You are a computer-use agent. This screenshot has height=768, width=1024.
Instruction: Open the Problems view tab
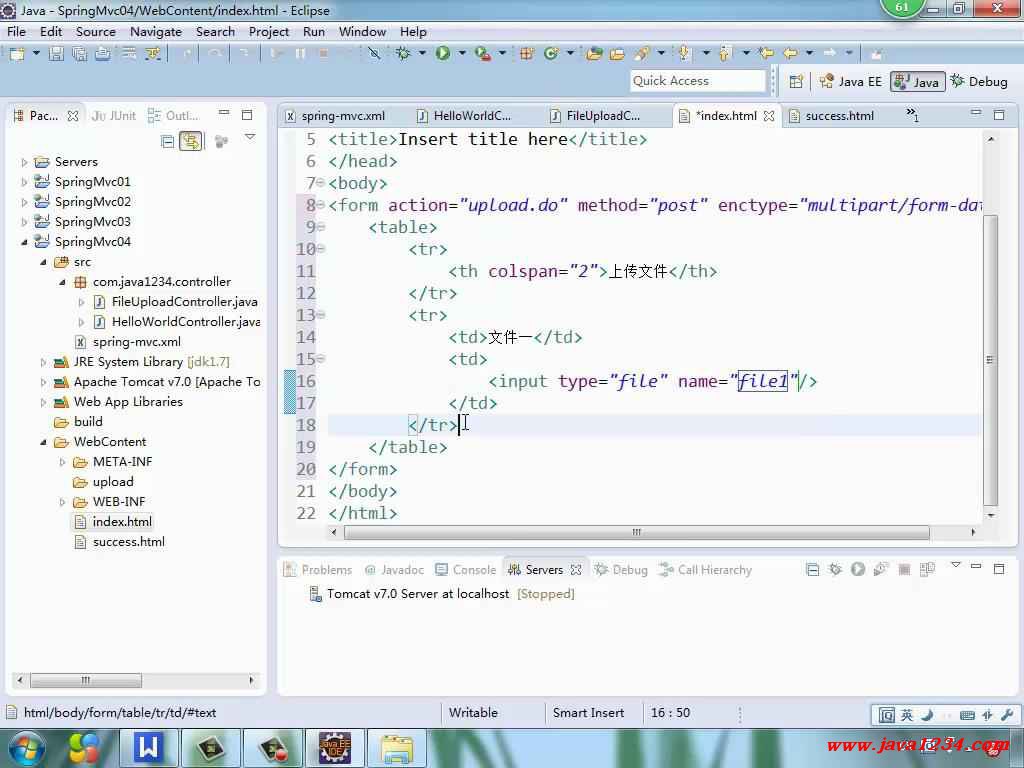pyautogui.click(x=318, y=570)
